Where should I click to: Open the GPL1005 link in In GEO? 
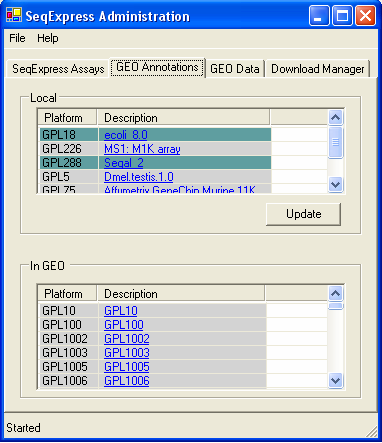pos(127,367)
